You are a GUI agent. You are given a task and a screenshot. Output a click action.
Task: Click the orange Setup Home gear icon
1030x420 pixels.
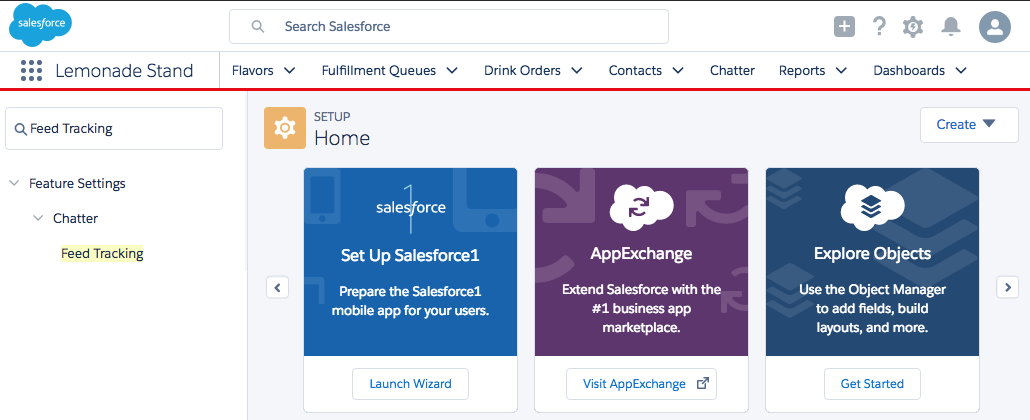click(285, 128)
